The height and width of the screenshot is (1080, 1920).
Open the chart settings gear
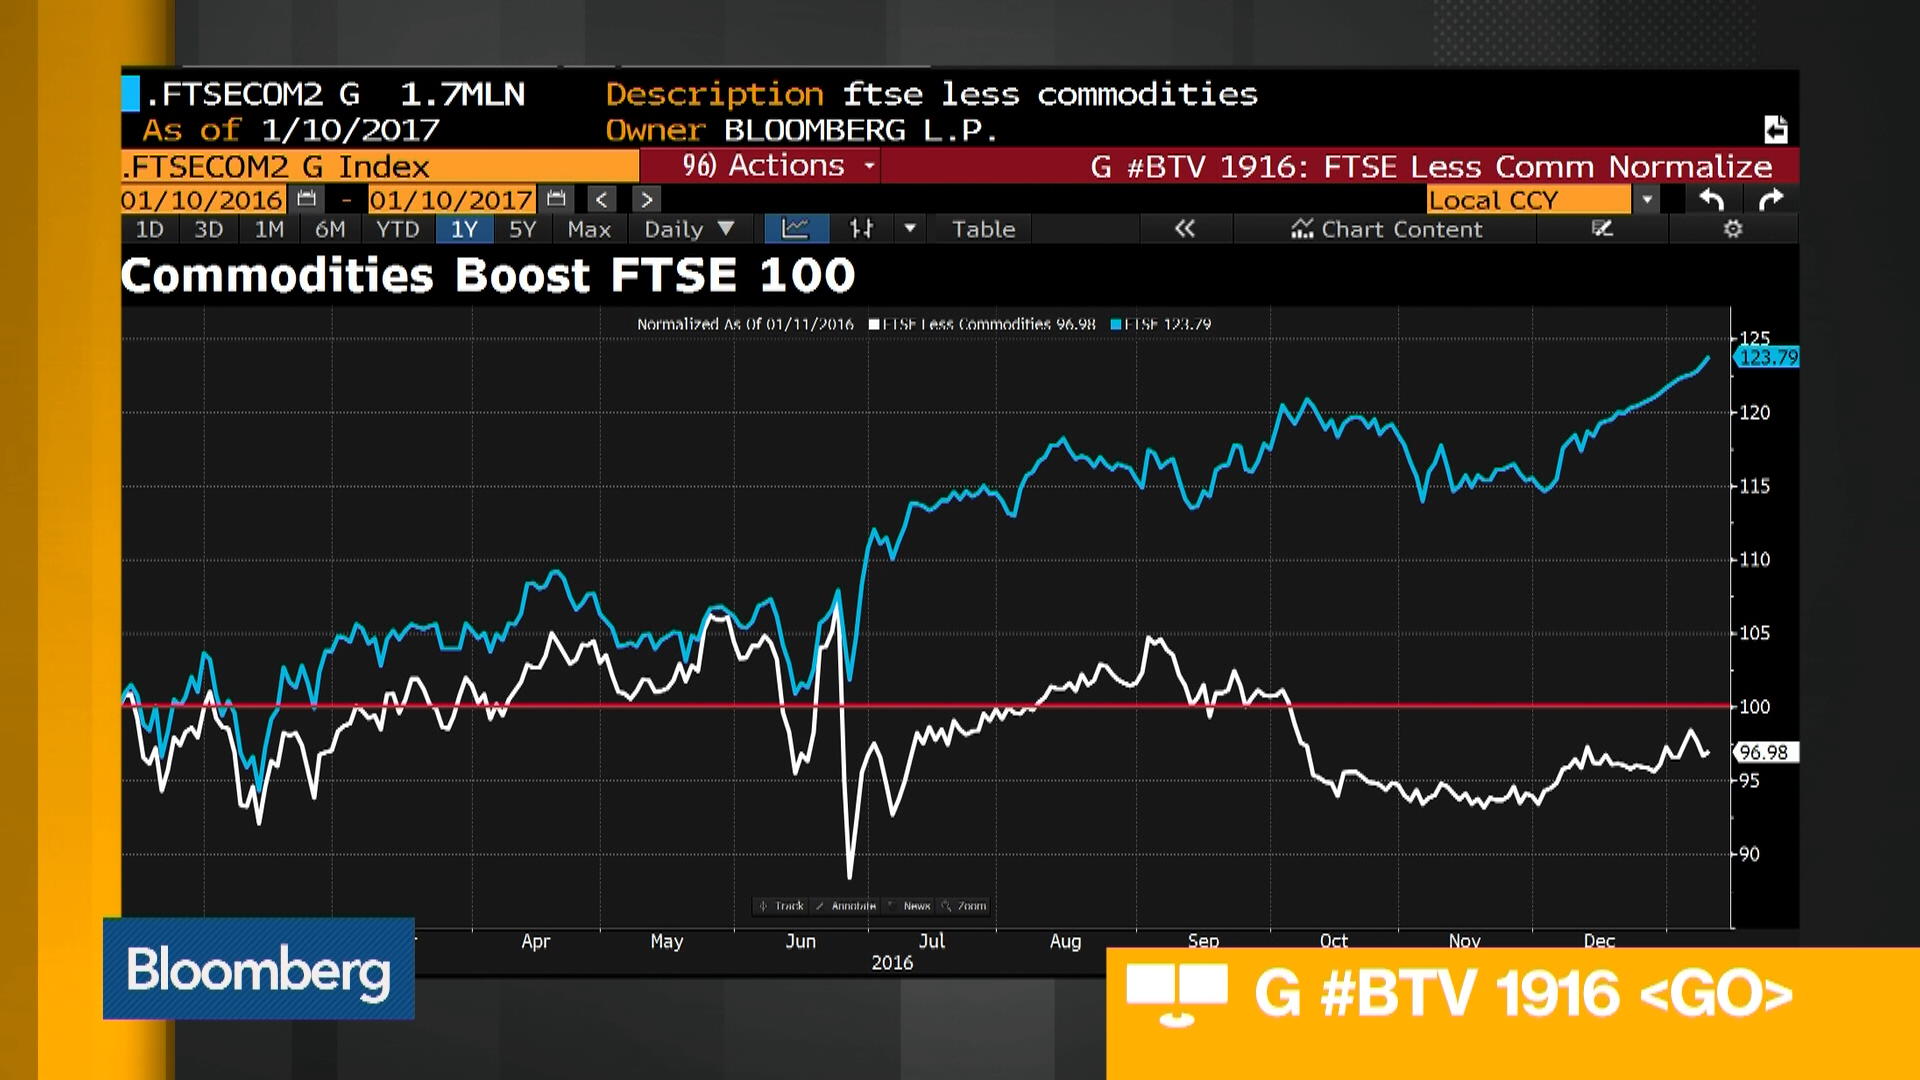1733,229
